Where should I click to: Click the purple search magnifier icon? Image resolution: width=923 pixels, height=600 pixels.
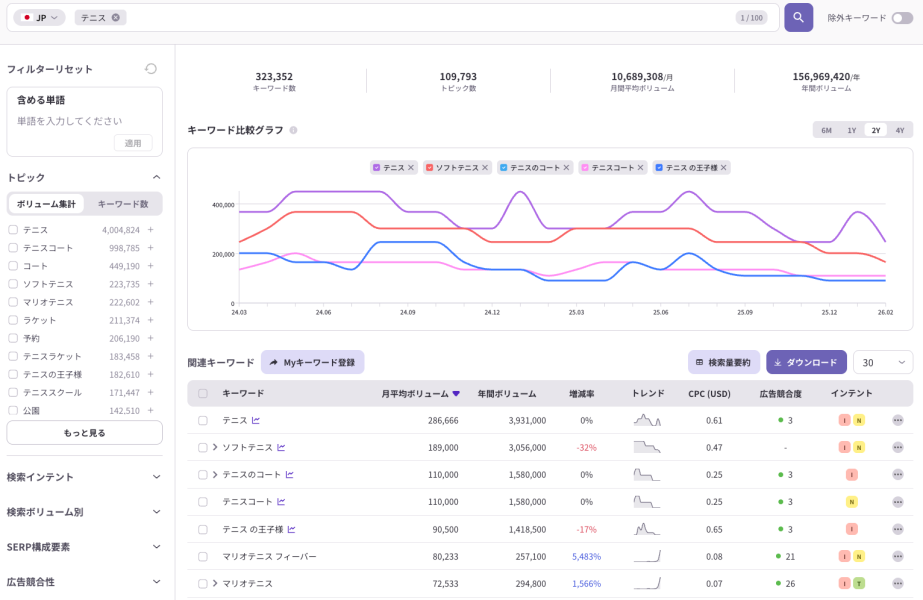[x=797, y=18]
